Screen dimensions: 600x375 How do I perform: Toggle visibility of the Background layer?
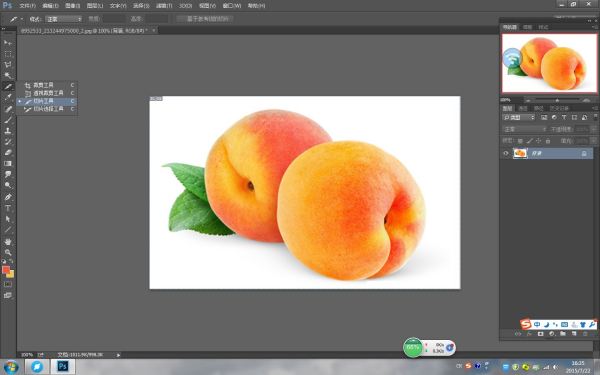(506, 153)
